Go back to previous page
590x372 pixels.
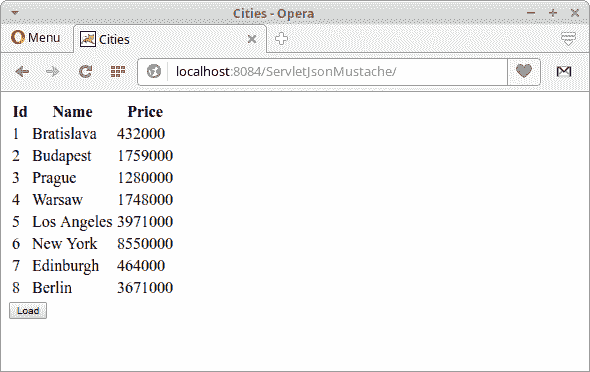click(x=22, y=71)
